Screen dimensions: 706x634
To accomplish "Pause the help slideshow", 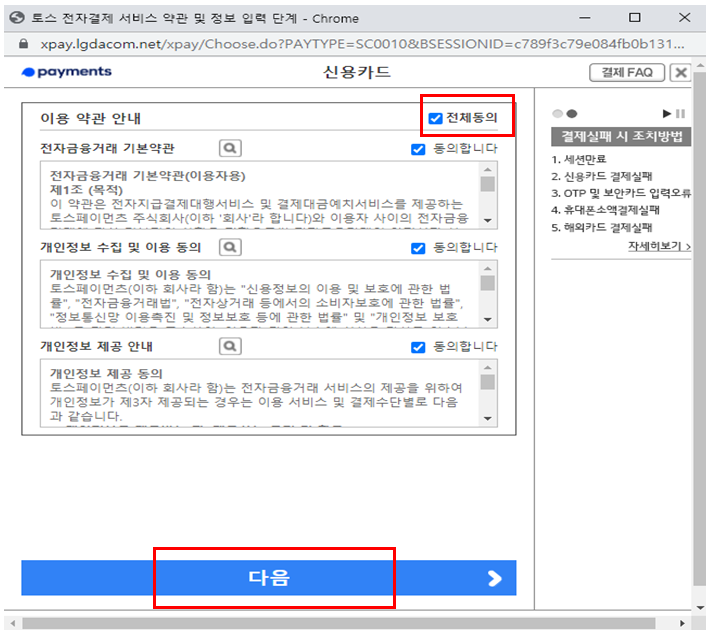I will pos(680,113).
